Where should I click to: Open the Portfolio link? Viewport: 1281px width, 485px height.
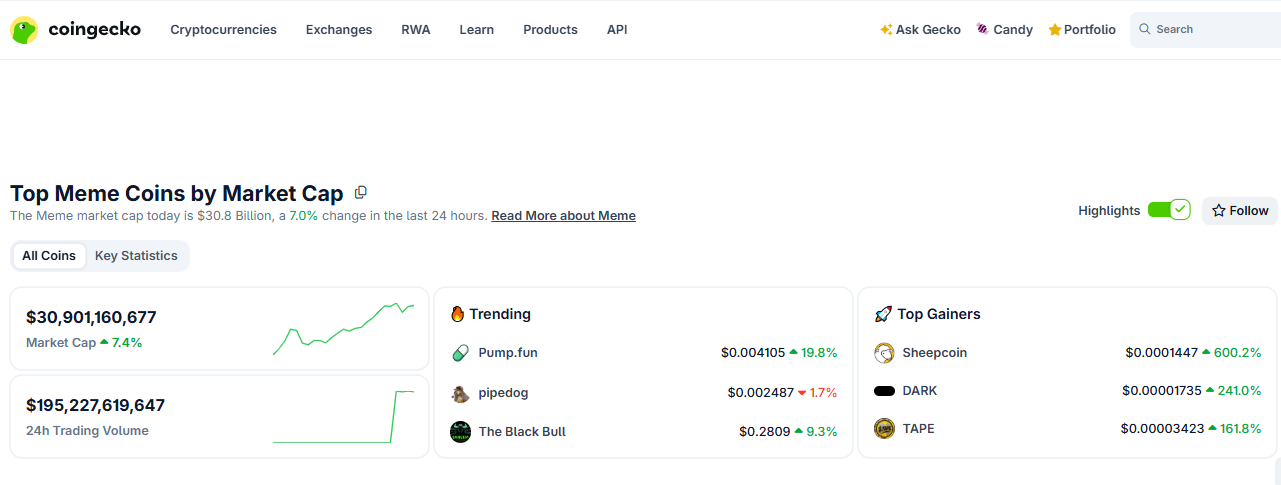pos(1082,30)
